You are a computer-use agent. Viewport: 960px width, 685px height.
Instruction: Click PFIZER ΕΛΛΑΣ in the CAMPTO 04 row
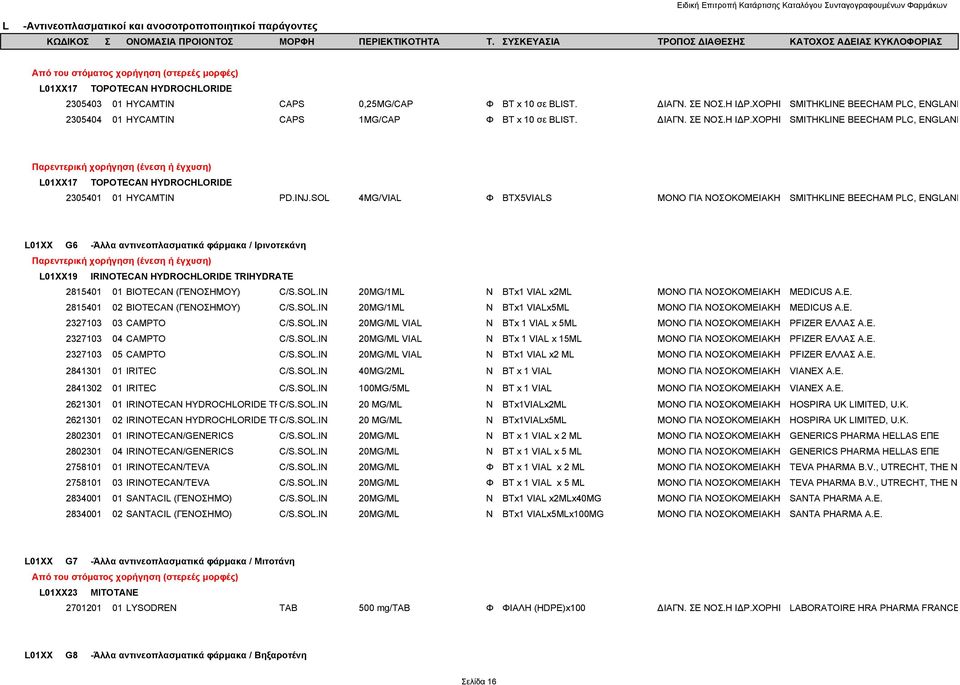(x=832, y=339)
